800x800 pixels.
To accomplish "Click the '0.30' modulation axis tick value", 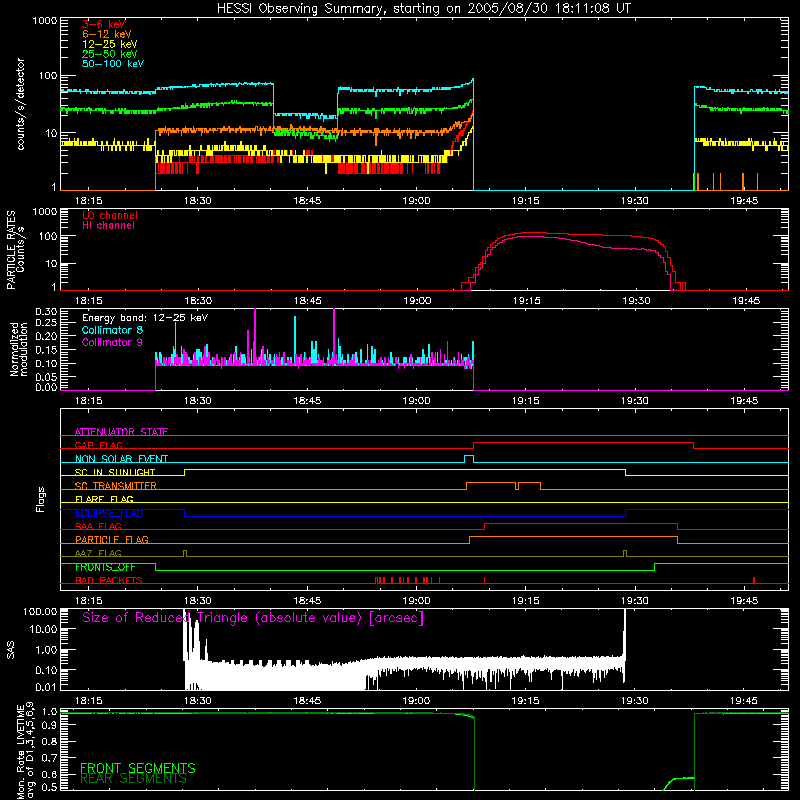I will click(46, 312).
